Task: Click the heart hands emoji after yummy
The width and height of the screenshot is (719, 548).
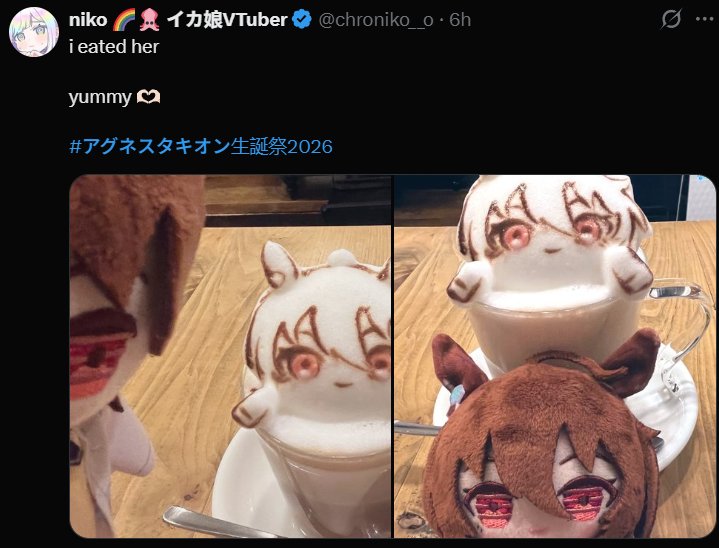Action: click(x=149, y=97)
